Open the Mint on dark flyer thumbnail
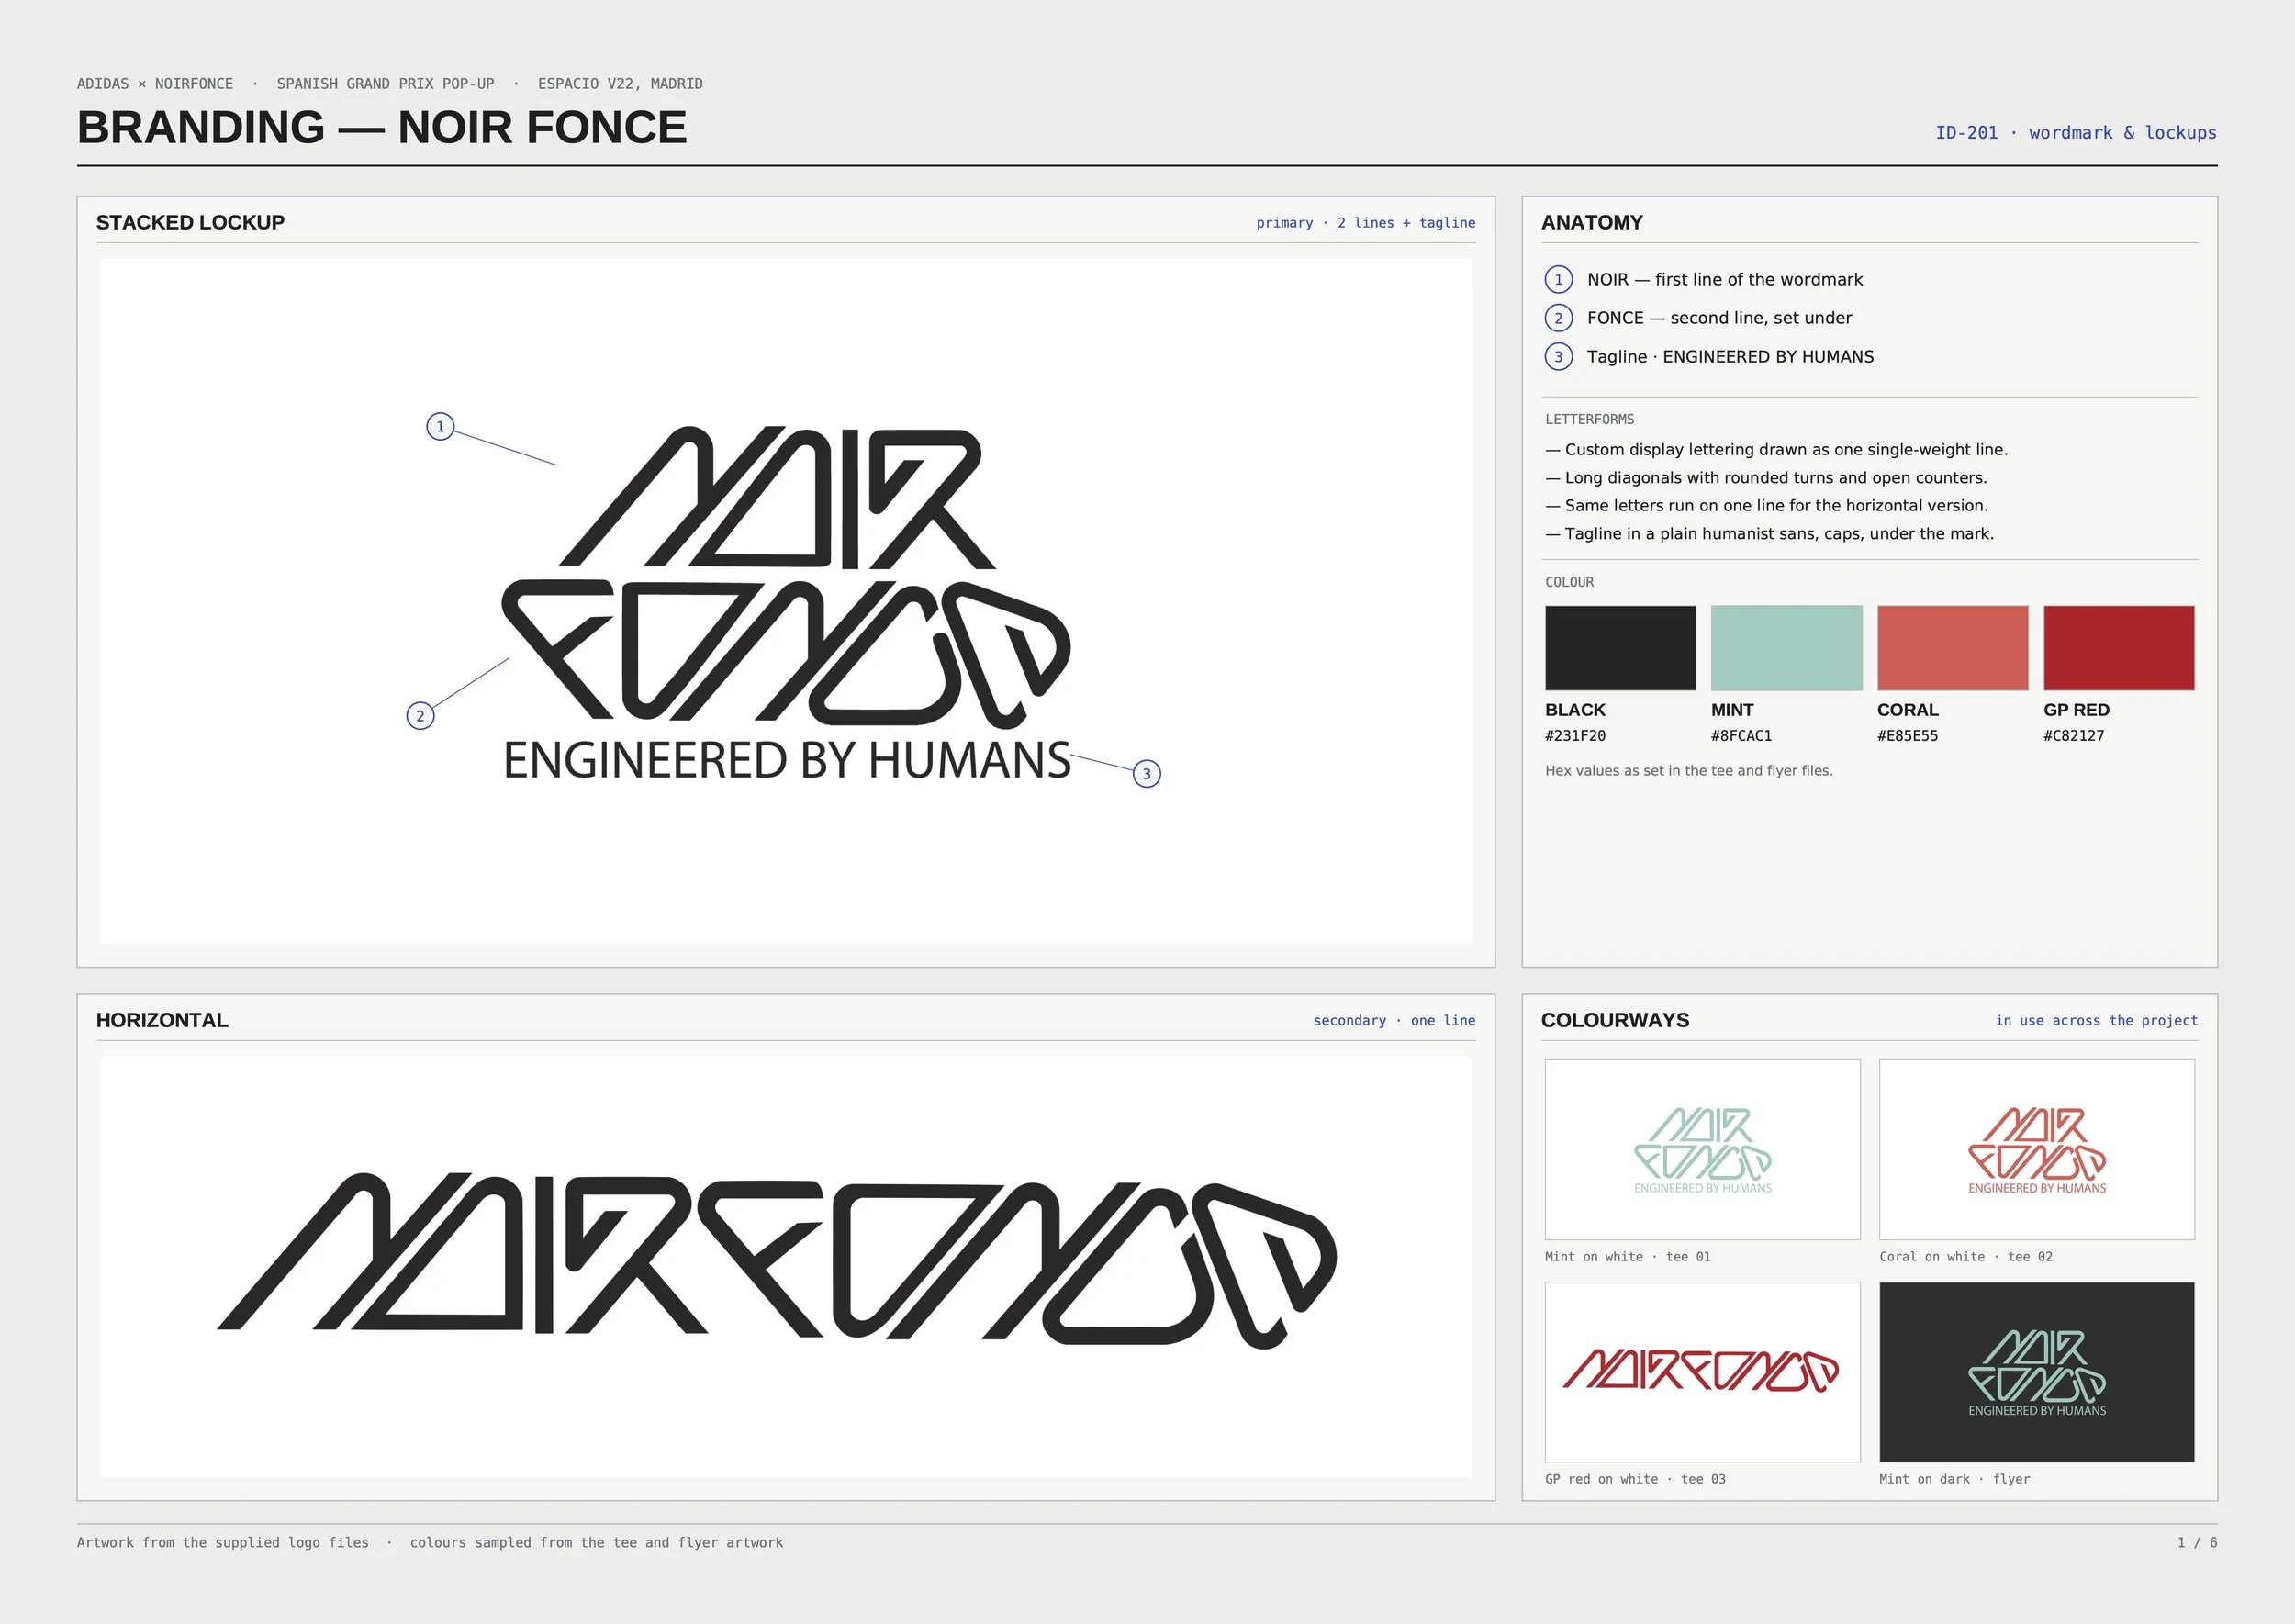 point(2036,1371)
